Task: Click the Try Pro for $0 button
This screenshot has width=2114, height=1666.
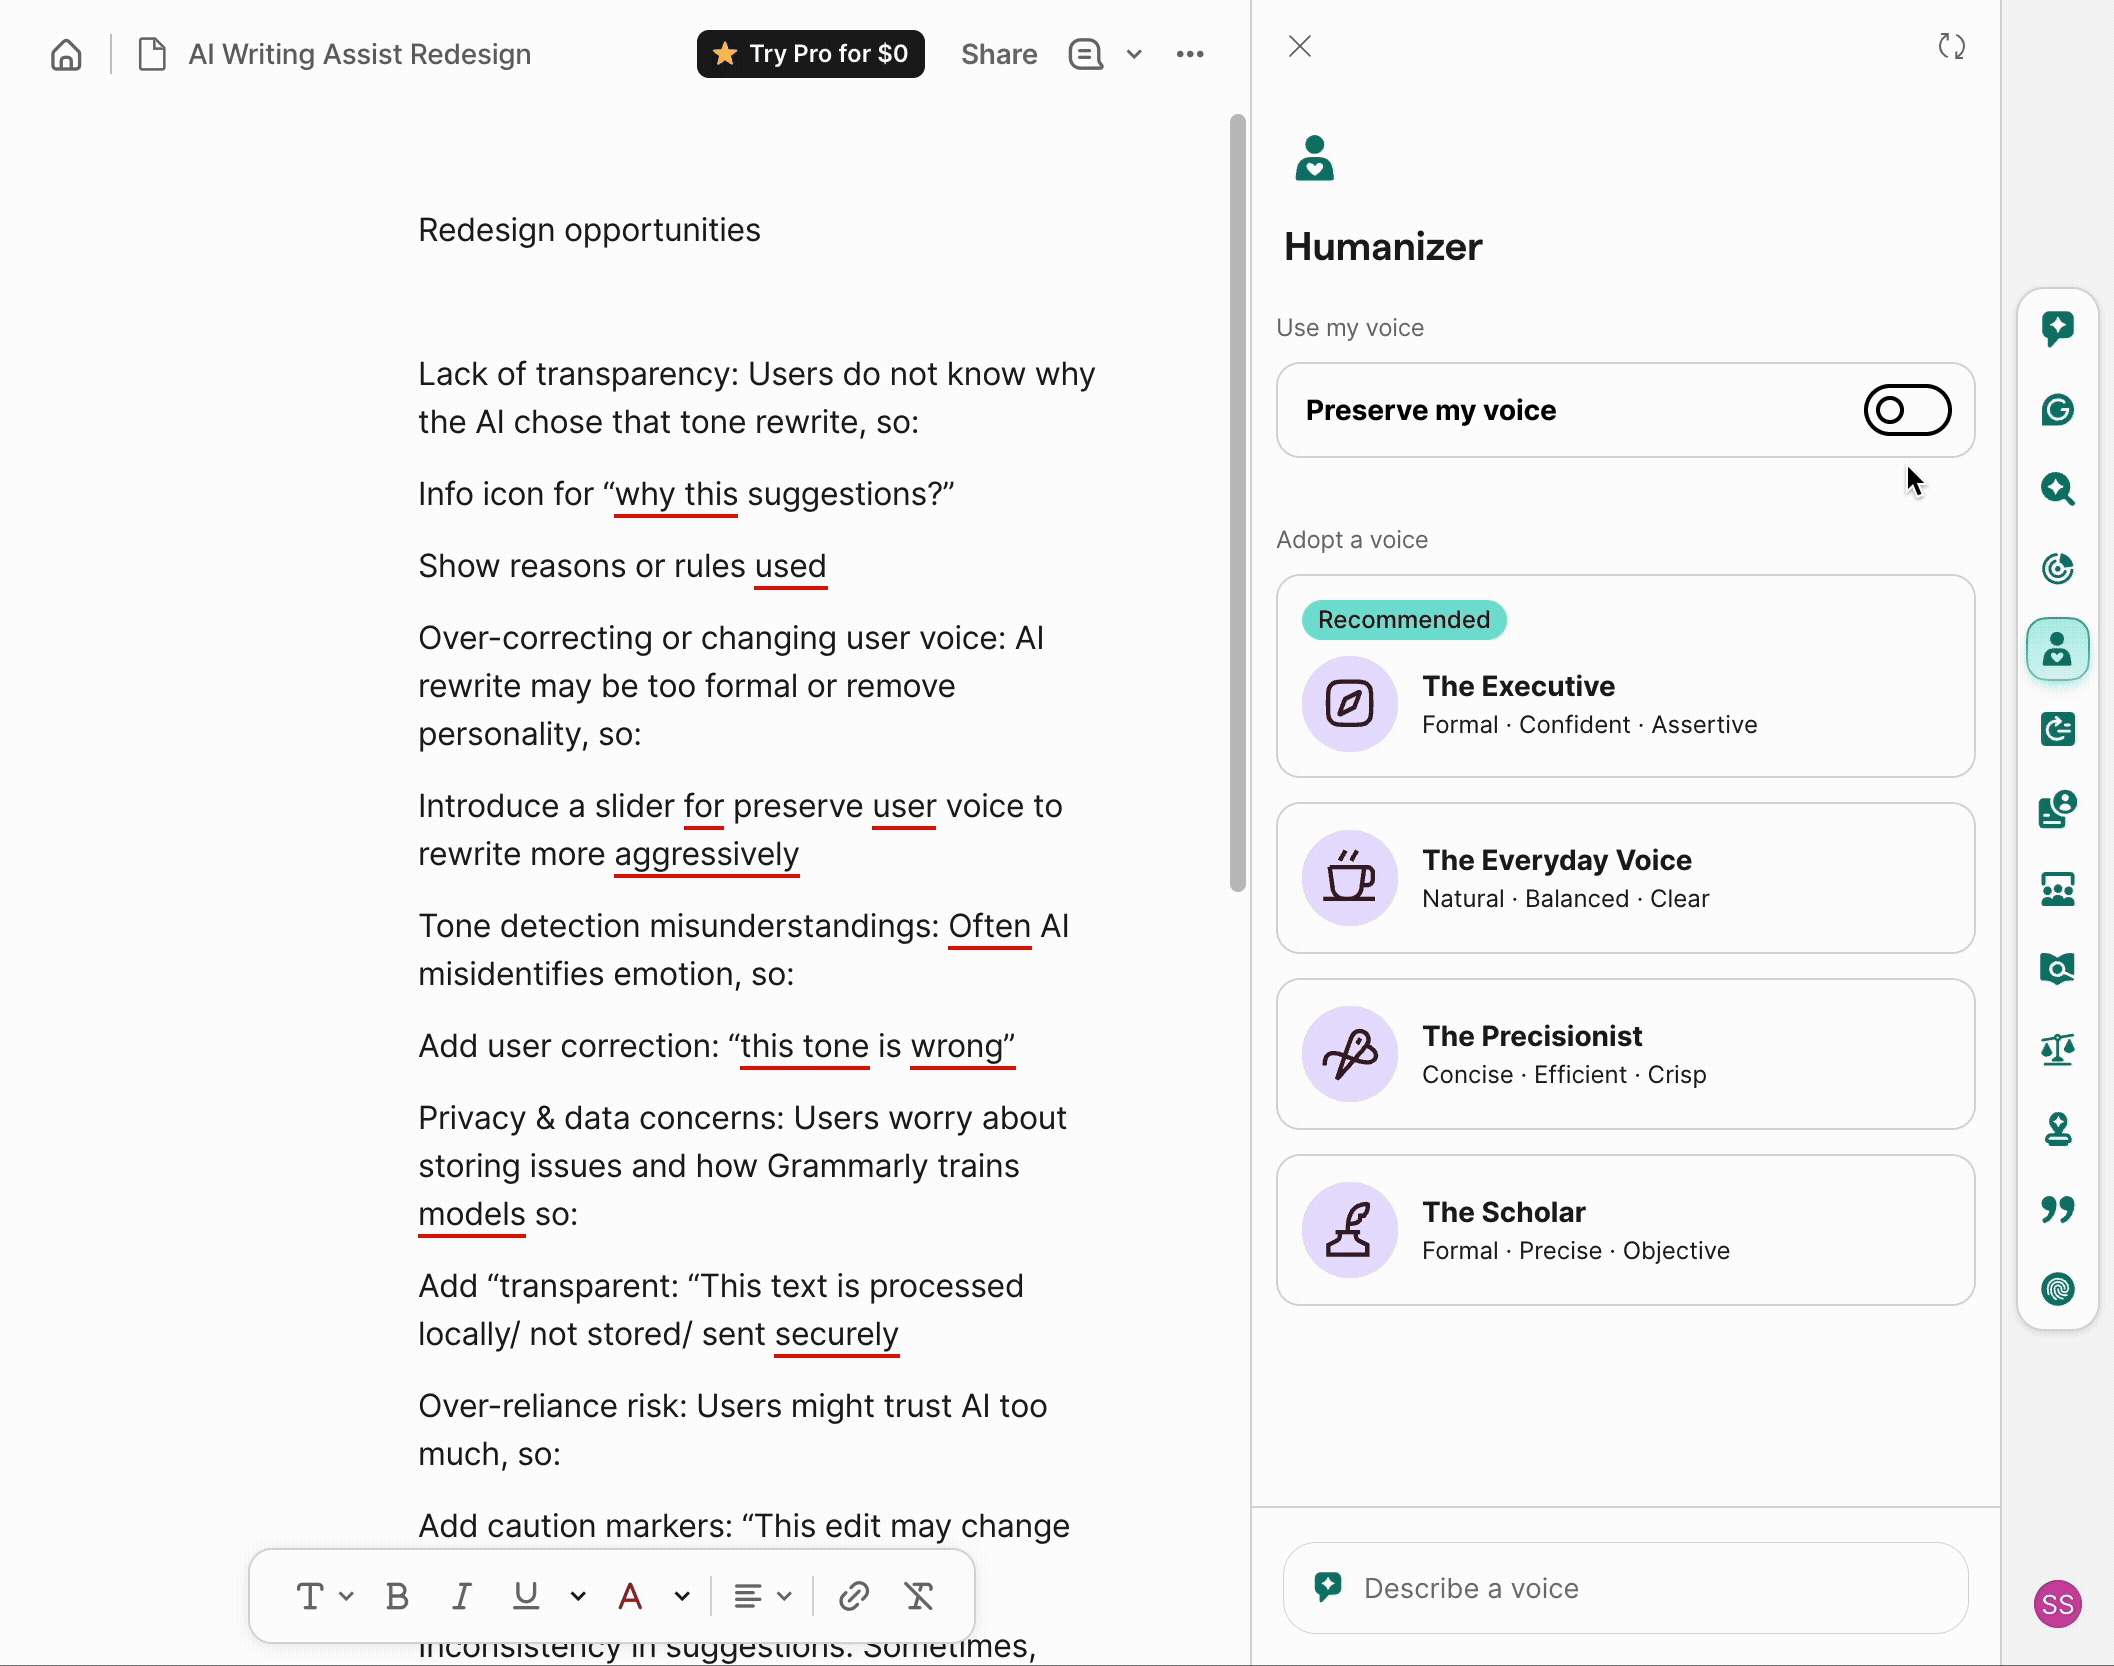Action: tap(810, 54)
